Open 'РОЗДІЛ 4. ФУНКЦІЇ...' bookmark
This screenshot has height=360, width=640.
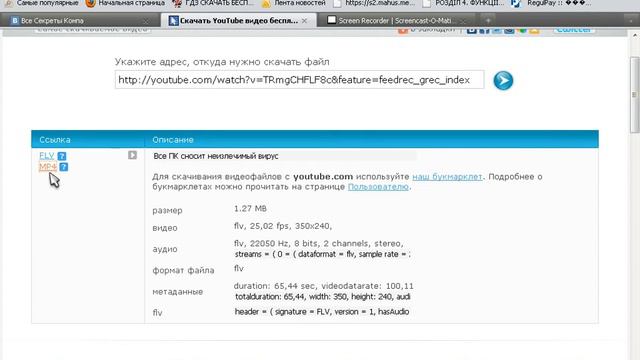[464, 3]
